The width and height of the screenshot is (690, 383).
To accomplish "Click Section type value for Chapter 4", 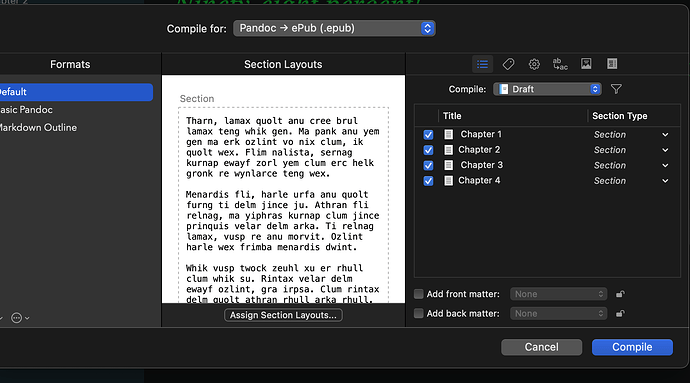I will pyautogui.click(x=609, y=181).
